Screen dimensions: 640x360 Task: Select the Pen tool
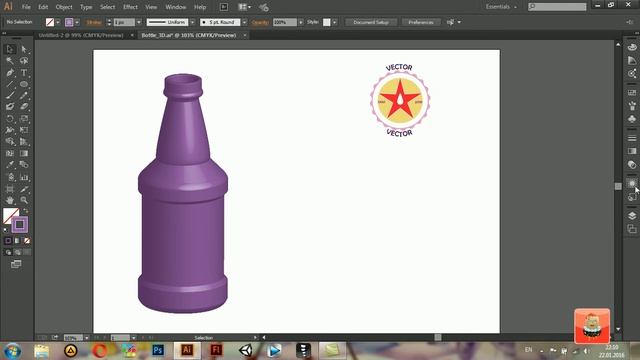pyautogui.click(x=10, y=73)
